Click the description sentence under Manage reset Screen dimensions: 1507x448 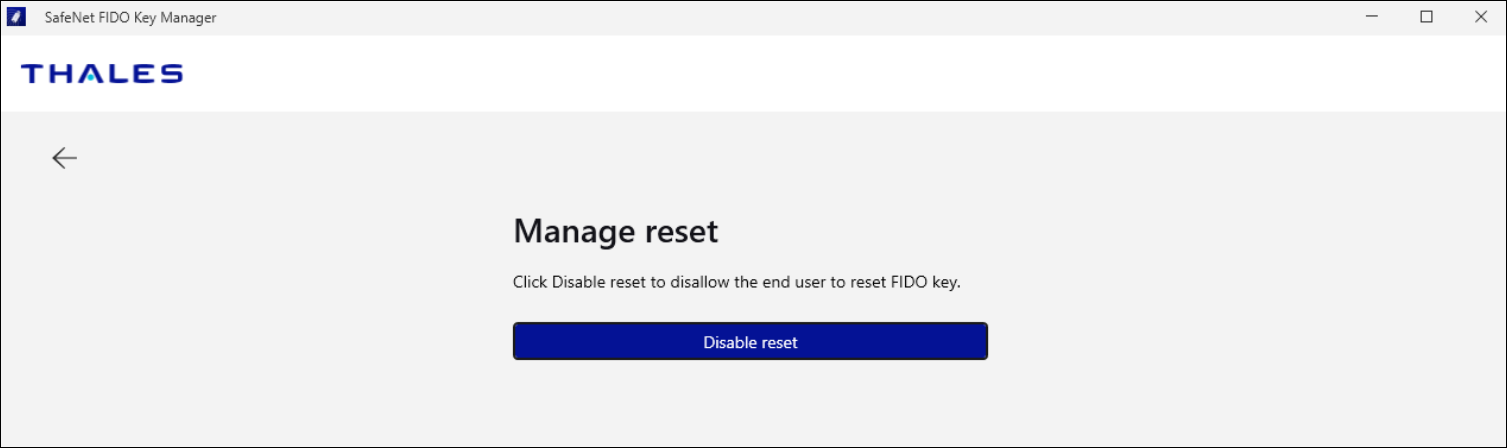pyautogui.click(x=736, y=283)
